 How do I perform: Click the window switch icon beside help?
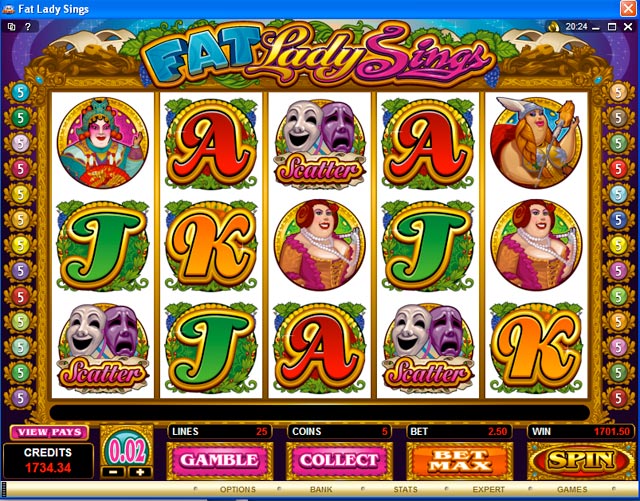[11, 27]
